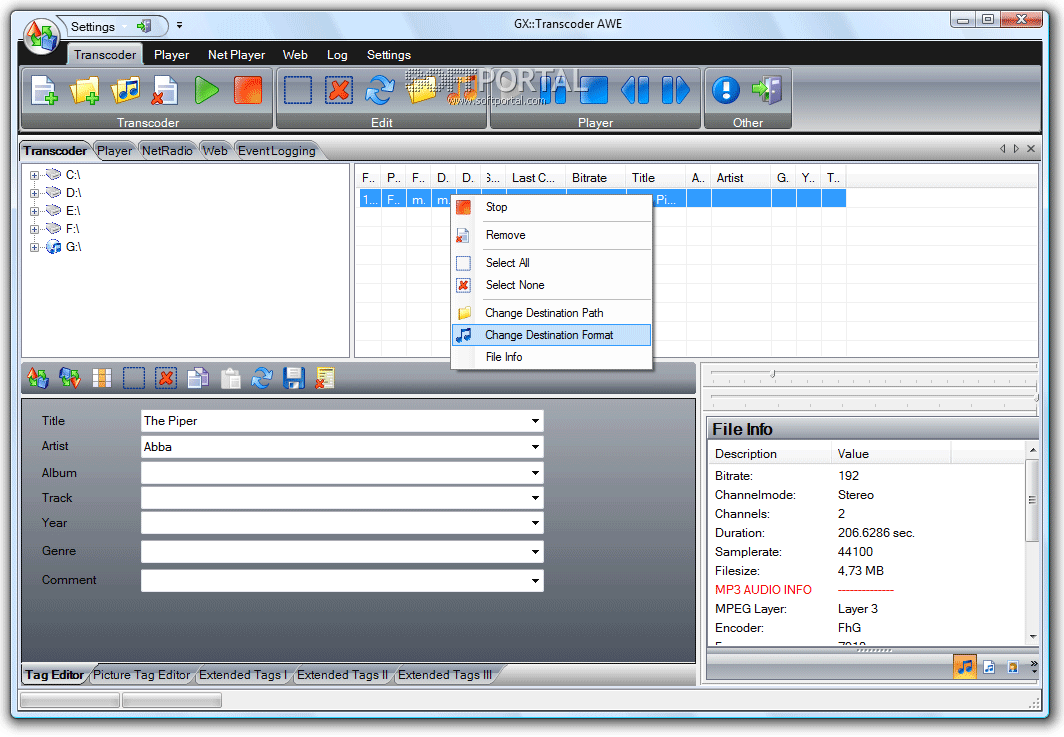
Task: Open the Artist field dropdown arrow
Action: pos(535,447)
